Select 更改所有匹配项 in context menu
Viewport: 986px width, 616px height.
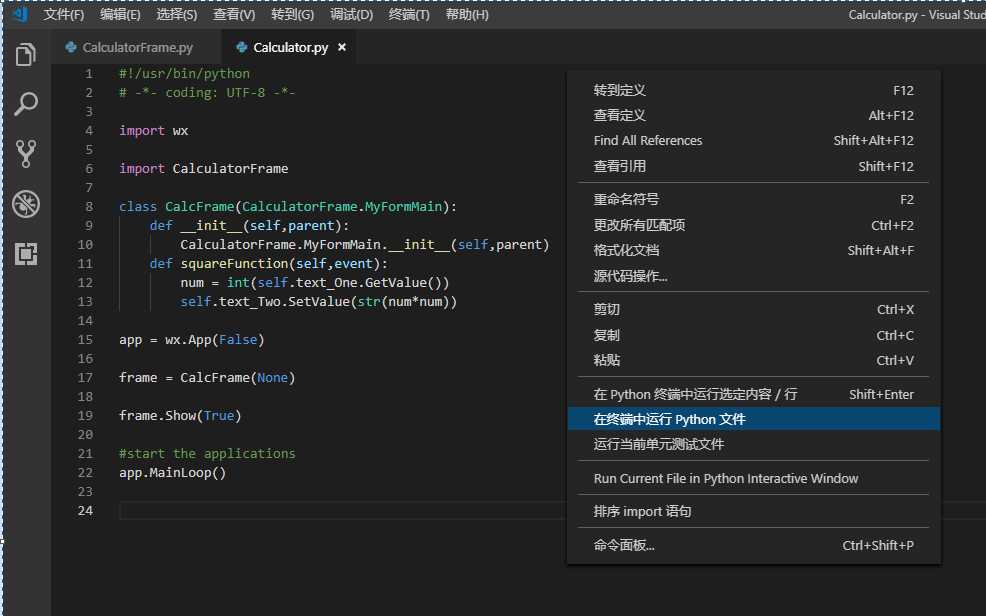tap(753, 226)
